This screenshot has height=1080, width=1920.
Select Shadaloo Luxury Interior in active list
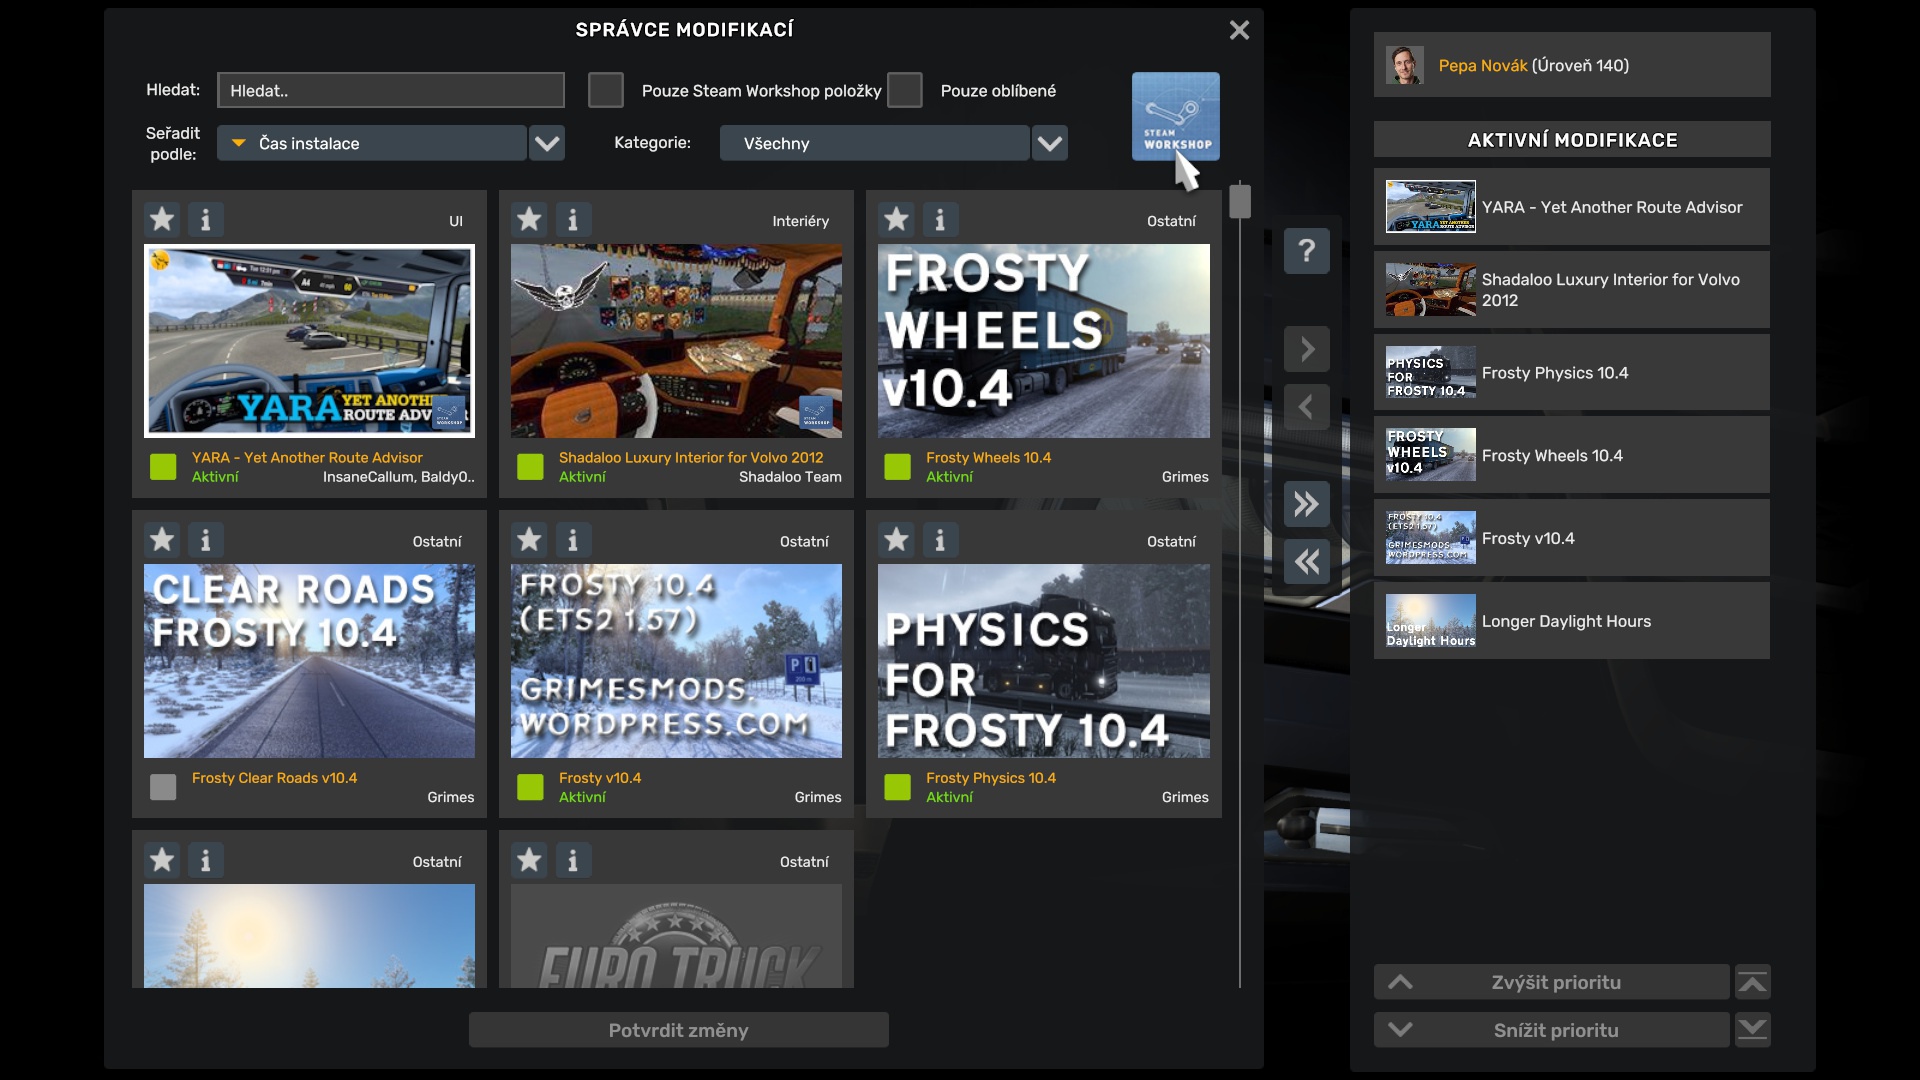1572,290
